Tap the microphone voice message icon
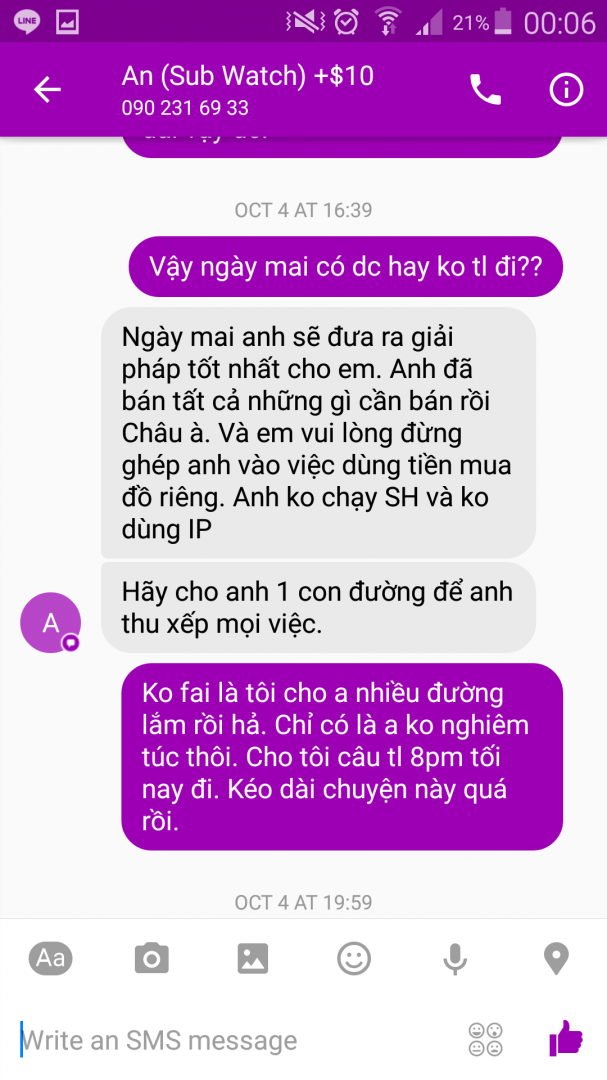This screenshot has height=1080, width=607. 455,959
